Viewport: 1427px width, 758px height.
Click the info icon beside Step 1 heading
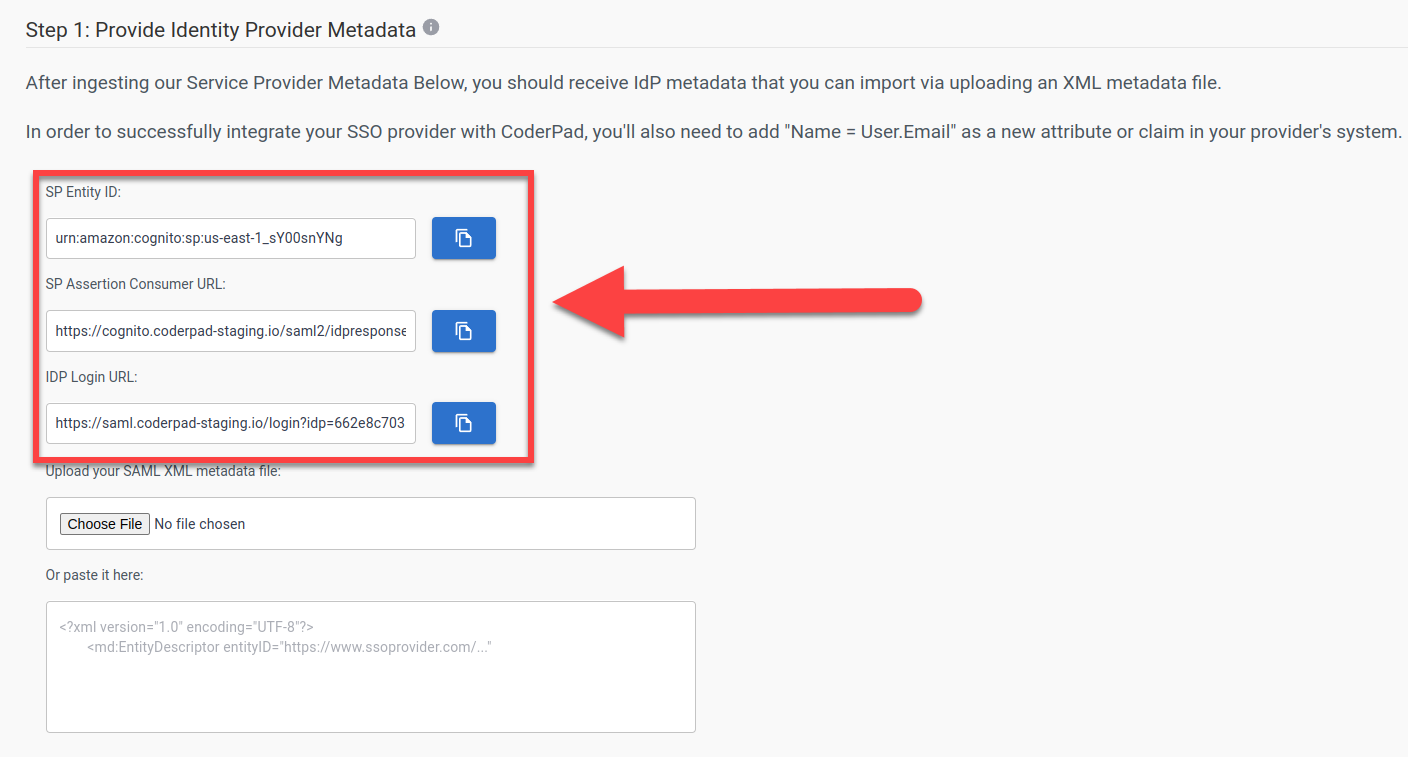point(431,28)
